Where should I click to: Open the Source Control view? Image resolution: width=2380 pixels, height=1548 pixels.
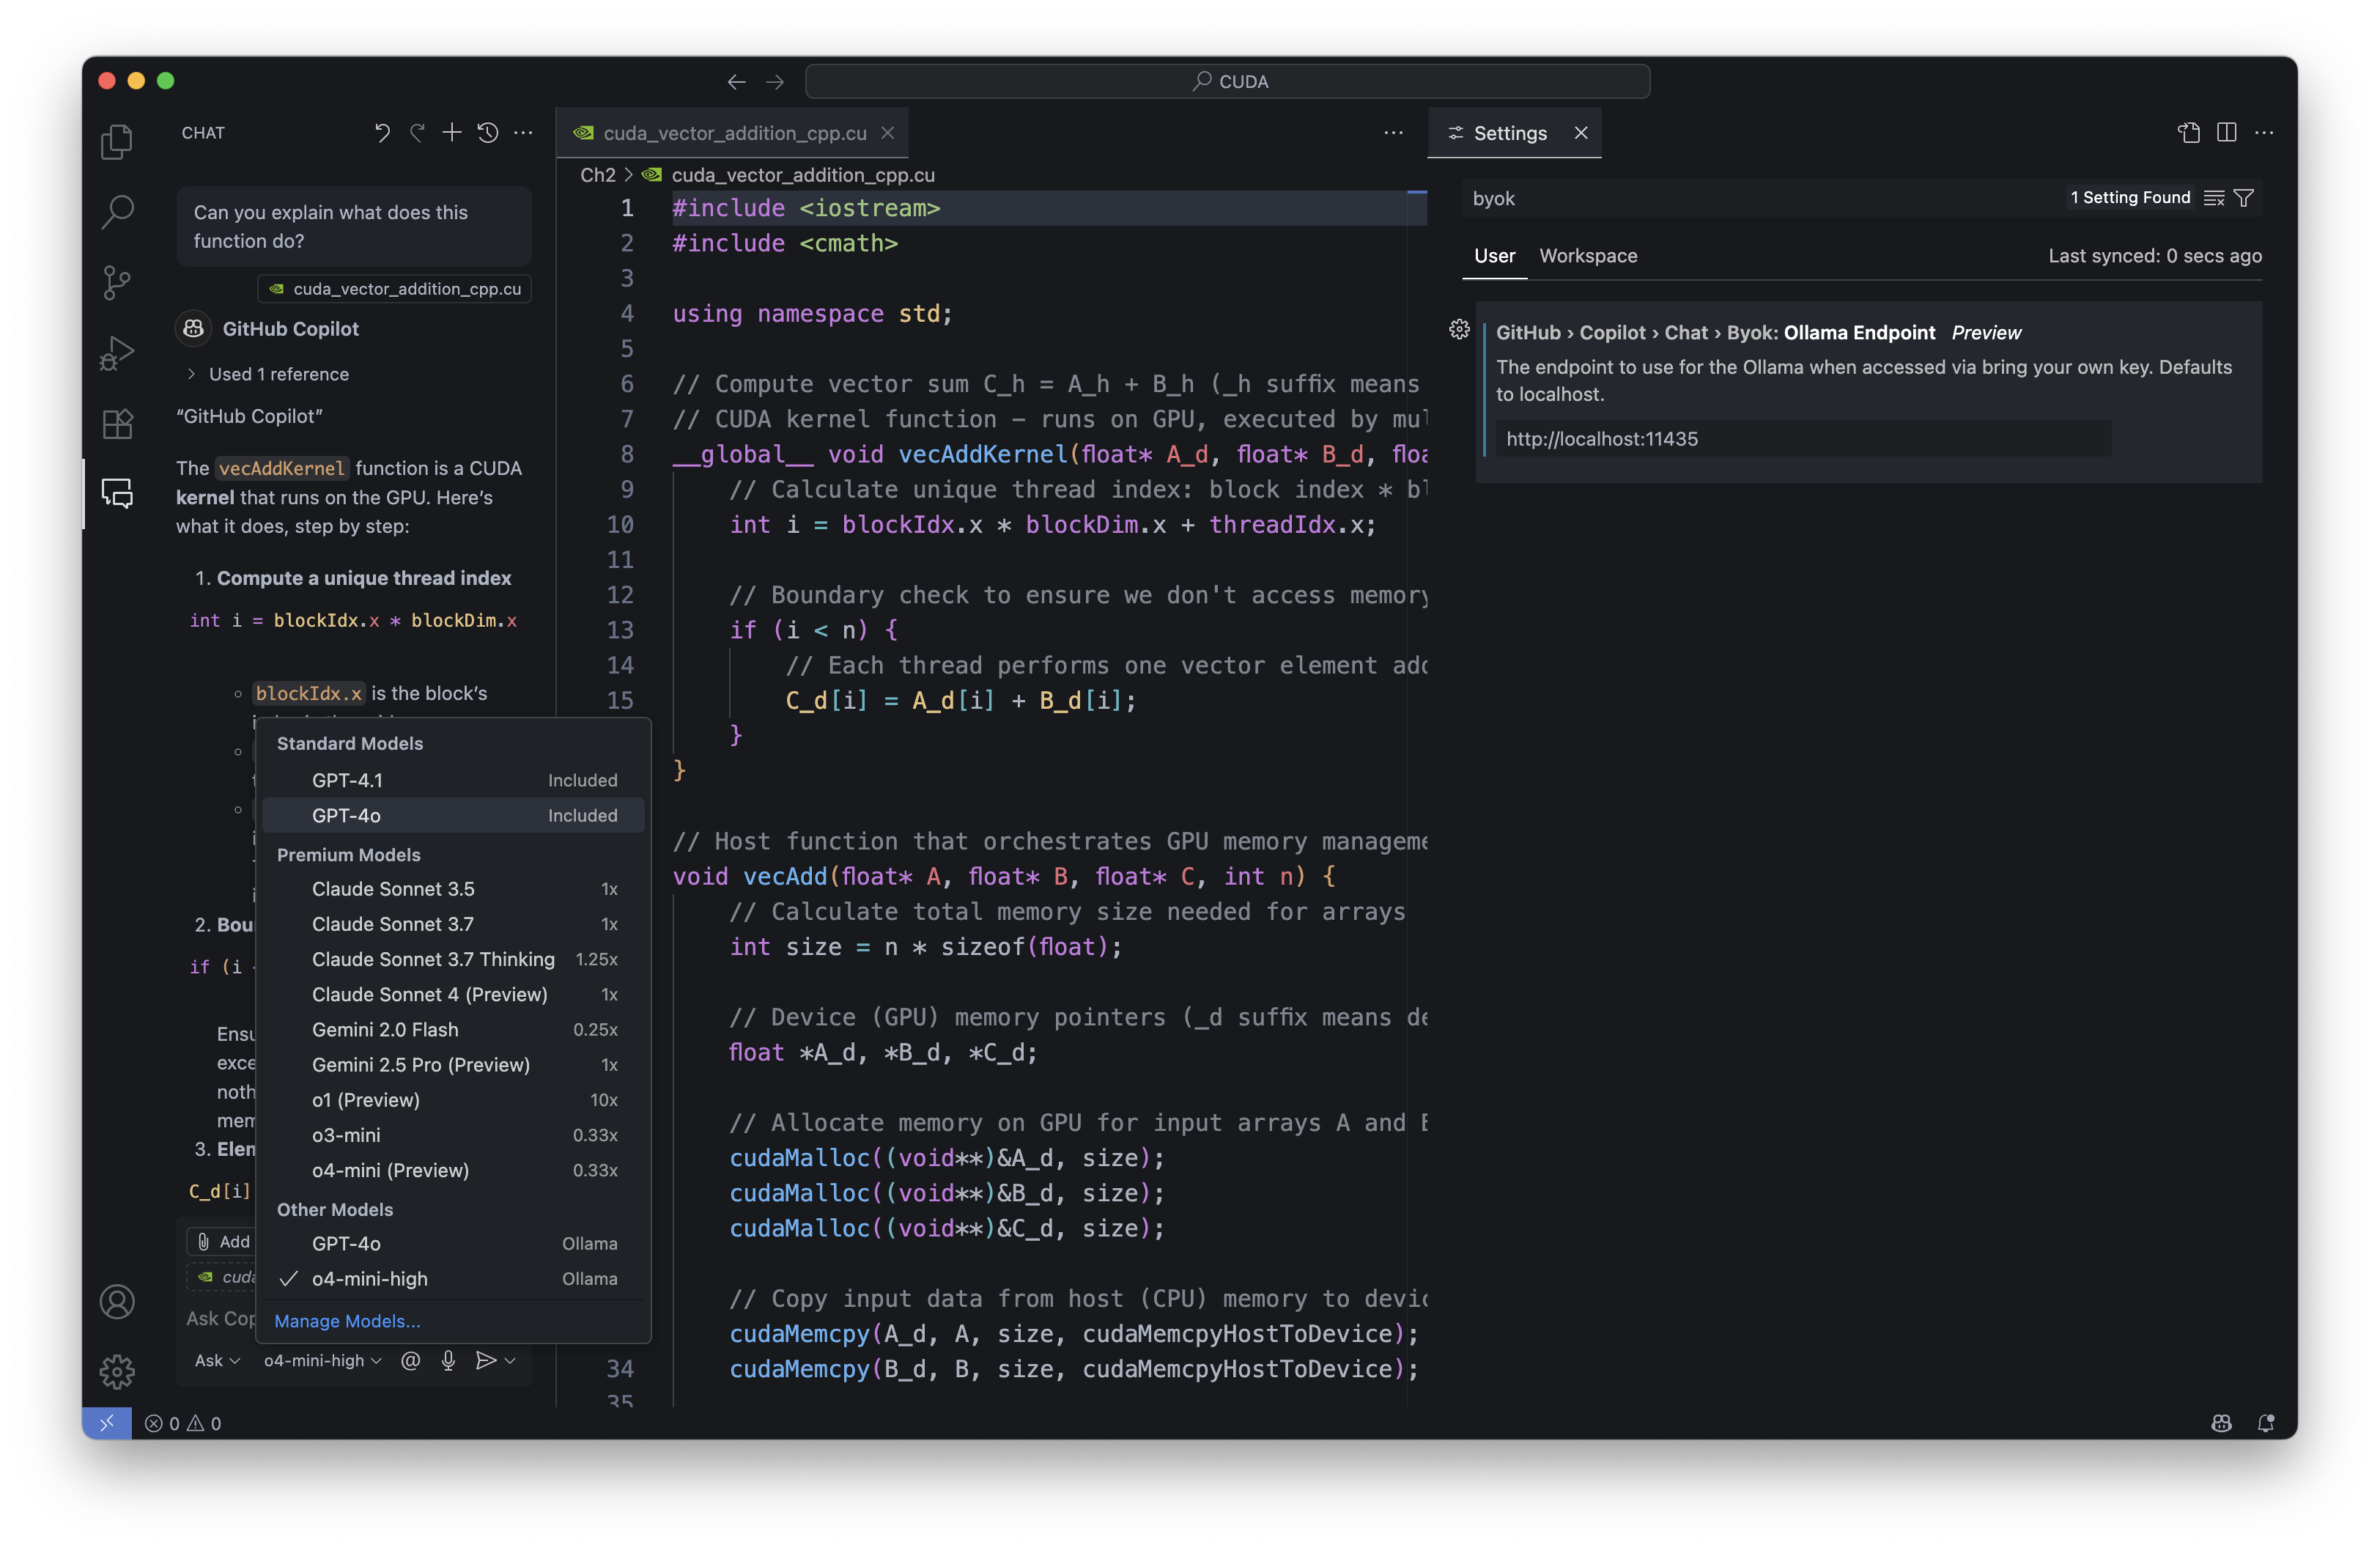[x=117, y=282]
